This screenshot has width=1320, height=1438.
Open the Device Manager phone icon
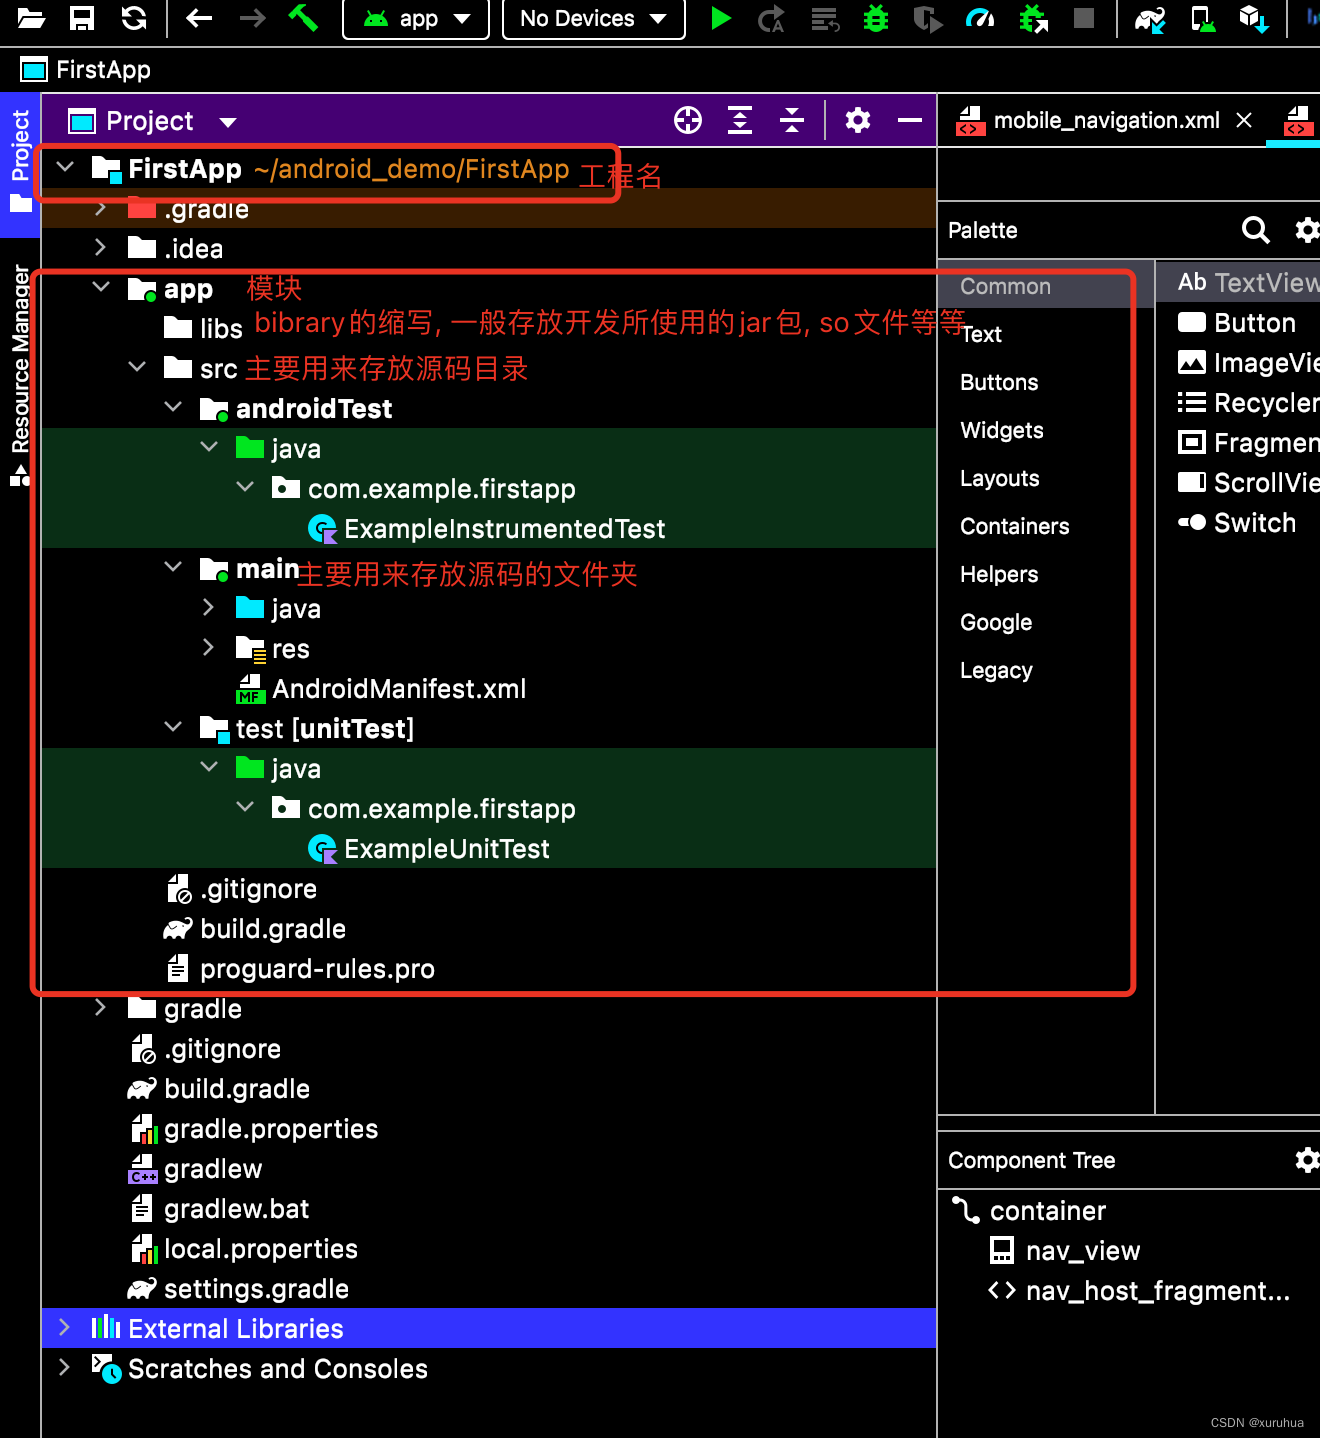pos(1203,18)
